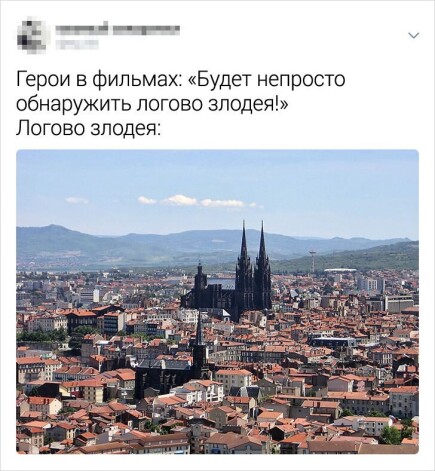This screenshot has height=471, width=435.
Task: Click the left spire of the black cathedral
Action: (244, 242)
